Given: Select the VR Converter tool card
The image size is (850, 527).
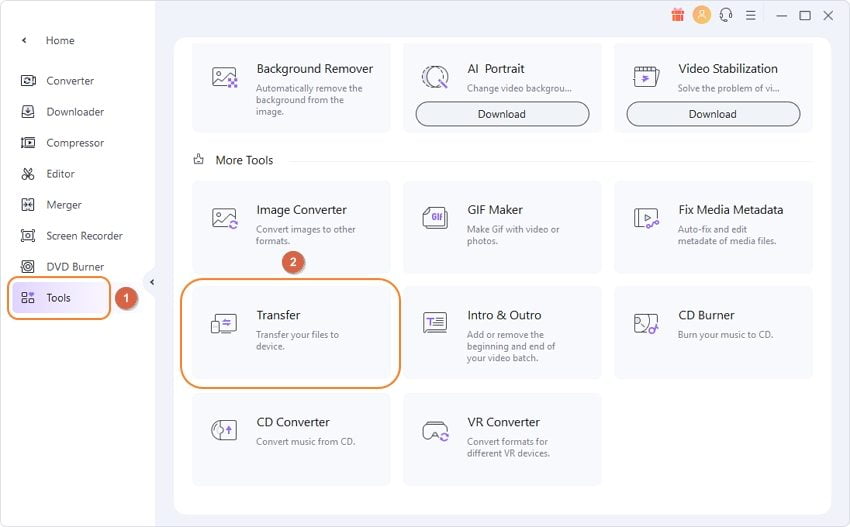Looking at the screenshot, I should (501, 439).
